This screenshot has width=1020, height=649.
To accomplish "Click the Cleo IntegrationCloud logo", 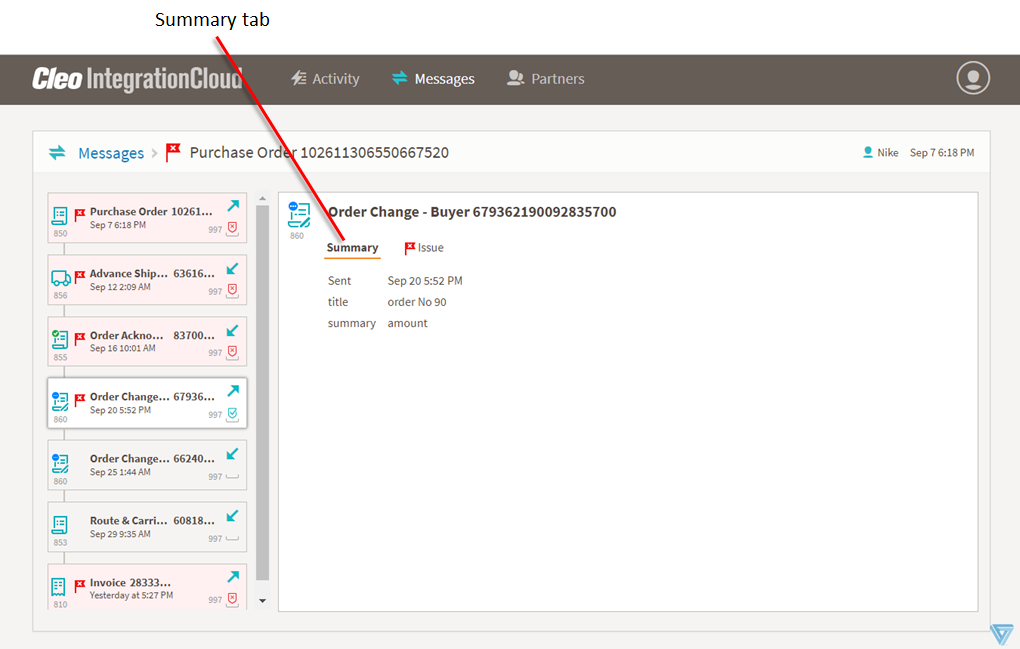I will 137,79.
